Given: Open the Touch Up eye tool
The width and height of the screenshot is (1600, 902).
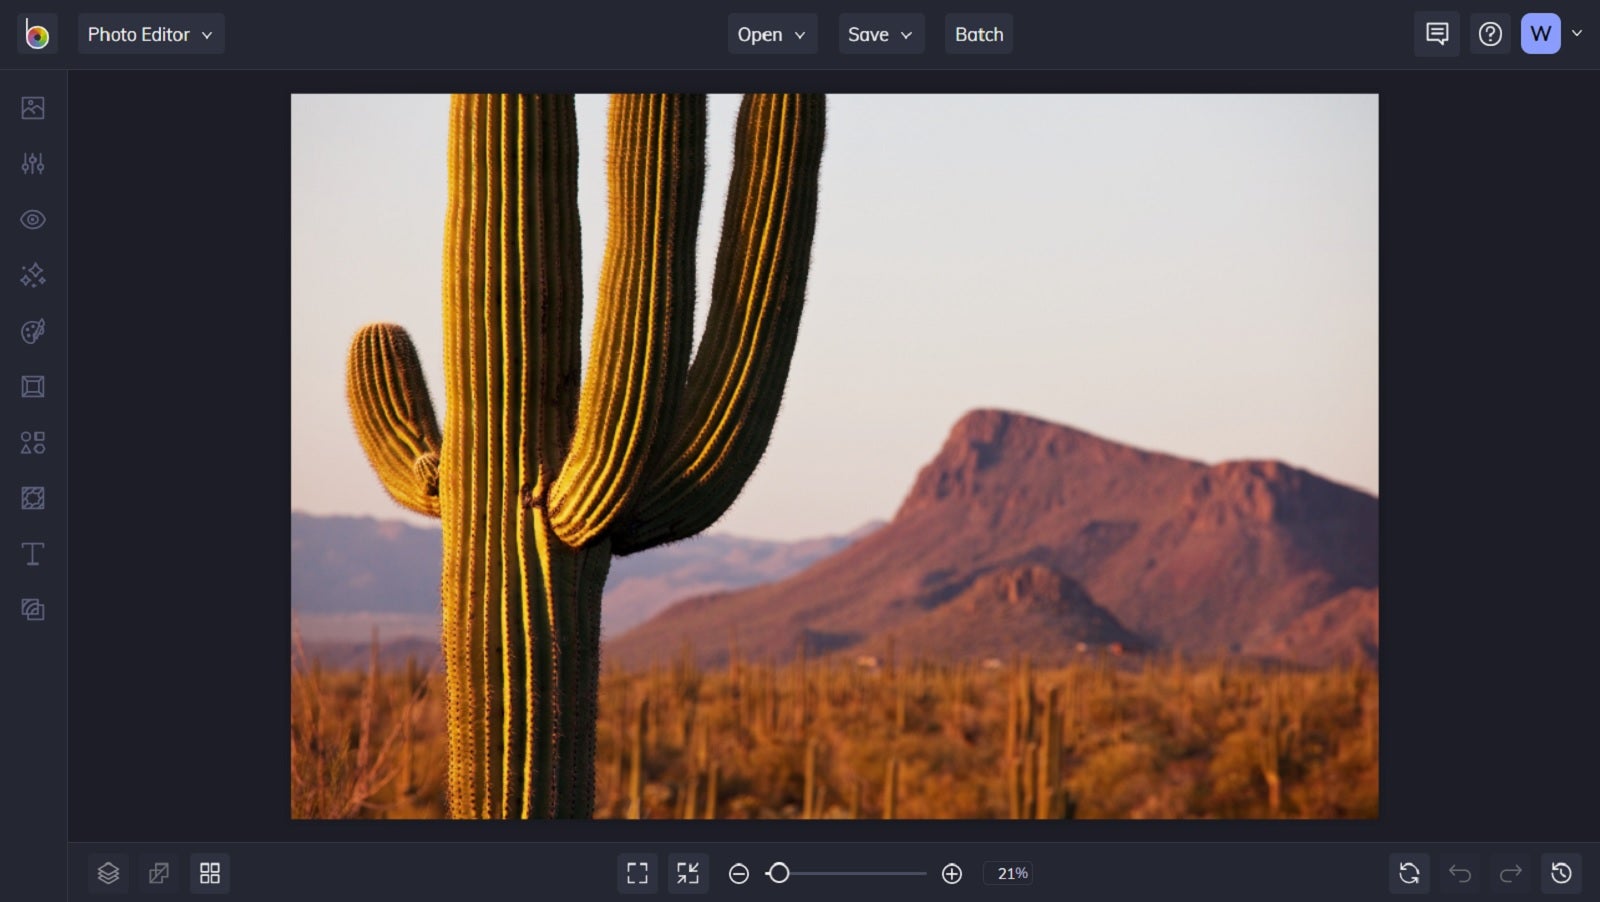Looking at the screenshot, I should click(x=32, y=219).
